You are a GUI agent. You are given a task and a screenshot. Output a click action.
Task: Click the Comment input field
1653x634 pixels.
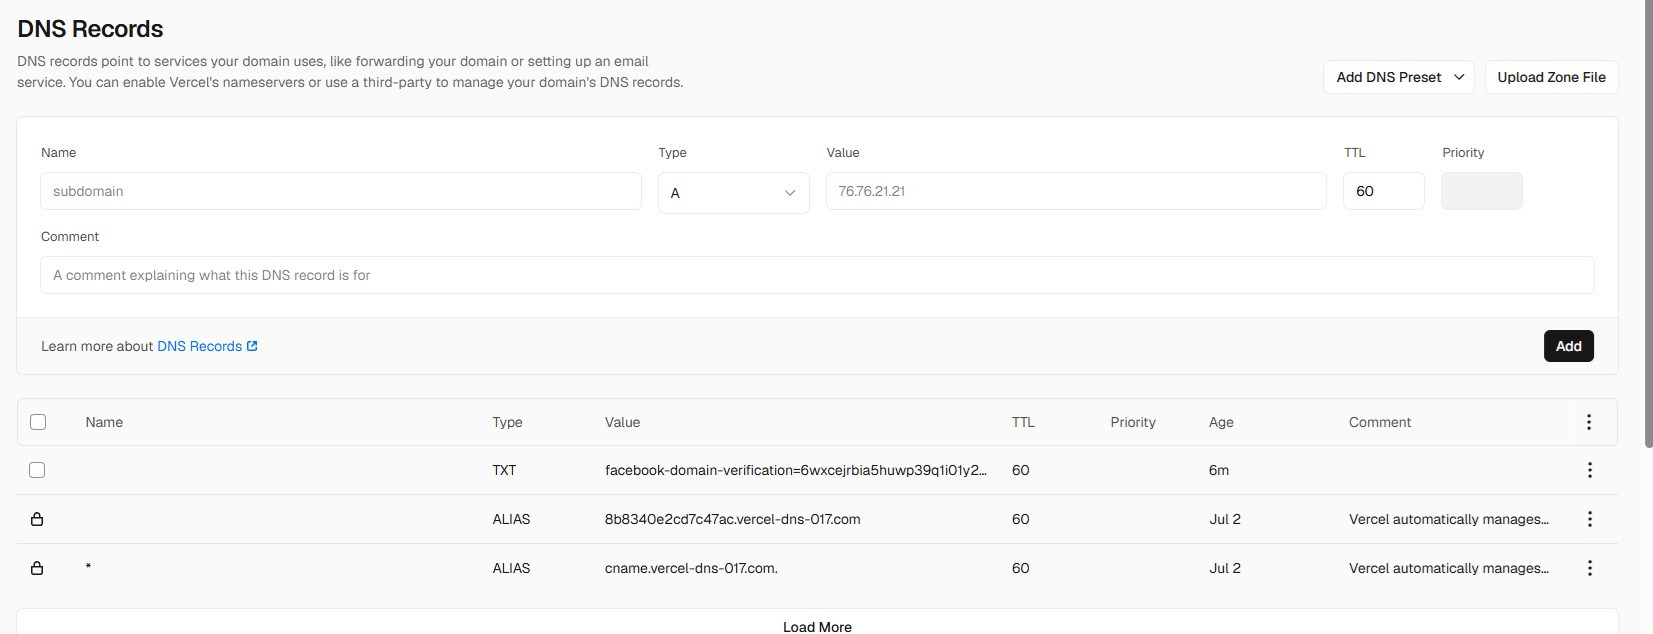[x=817, y=275]
